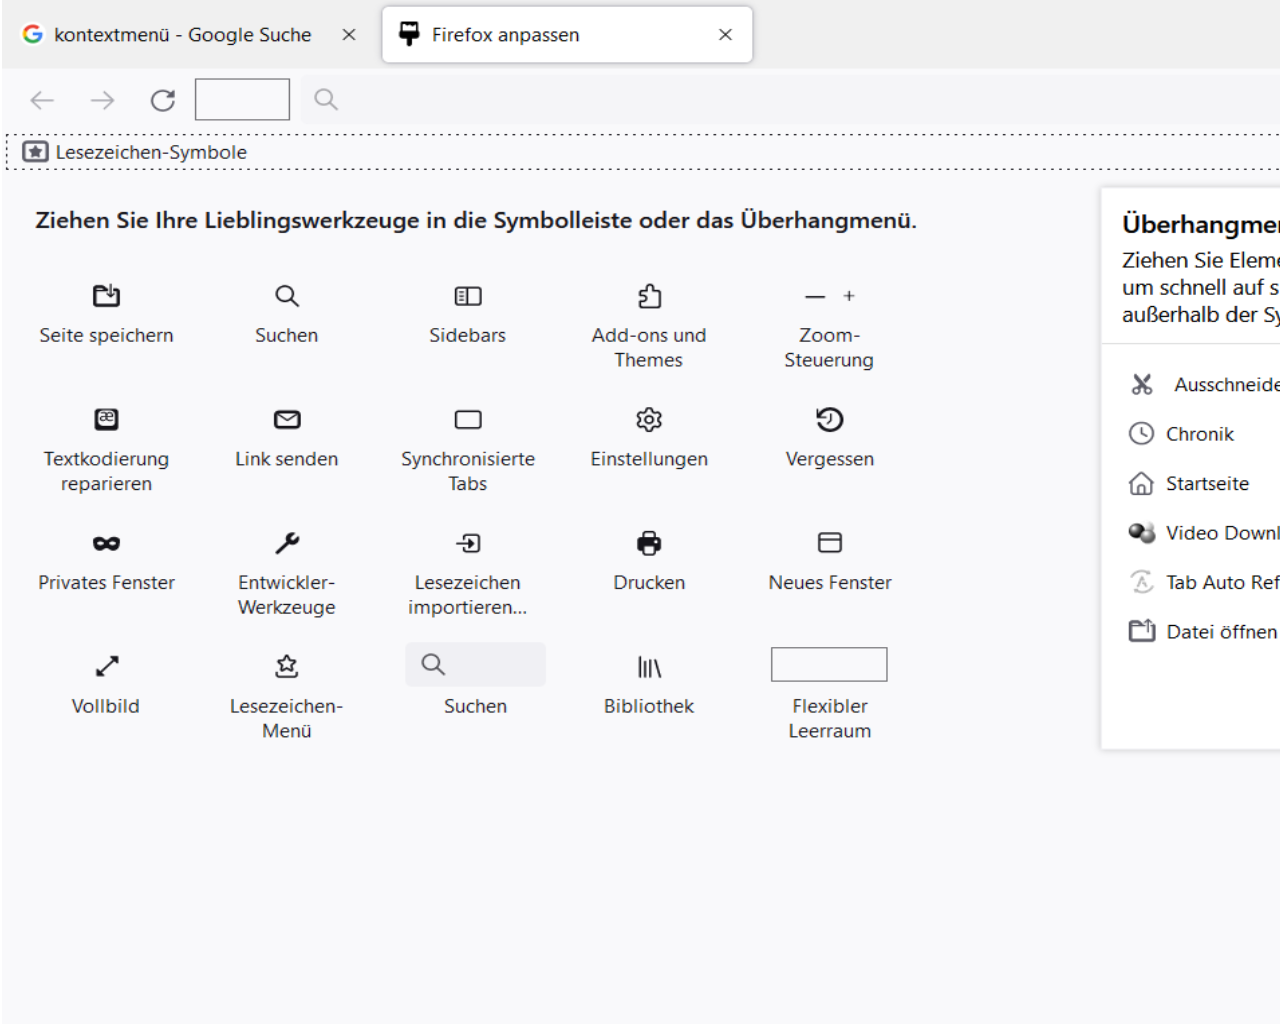Click the Drucken printer icon

click(649, 543)
